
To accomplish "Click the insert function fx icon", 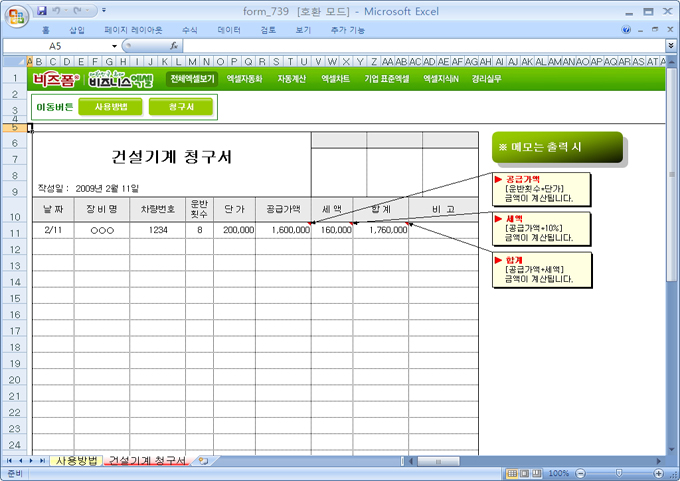I will [x=174, y=46].
